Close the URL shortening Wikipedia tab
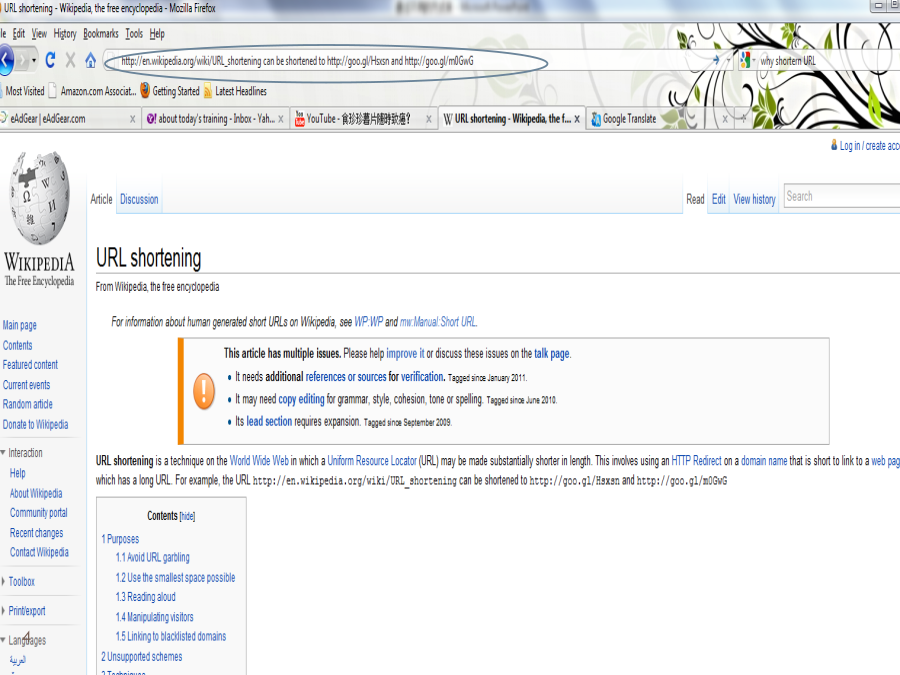Viewport: 900px width, 675px height. (577, 119)
